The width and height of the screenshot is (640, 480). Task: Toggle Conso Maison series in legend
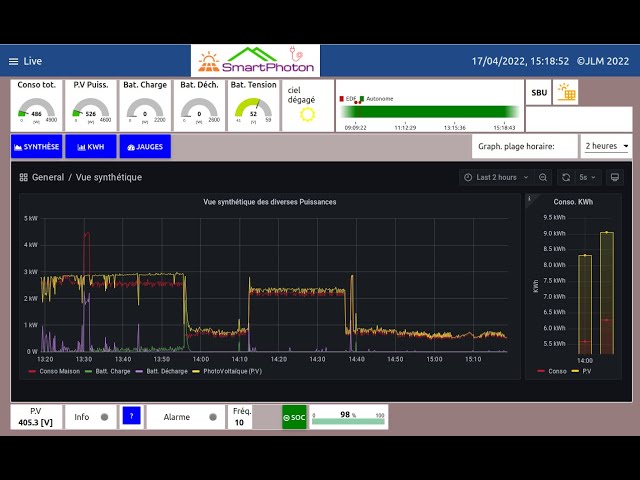coord(55,371)
